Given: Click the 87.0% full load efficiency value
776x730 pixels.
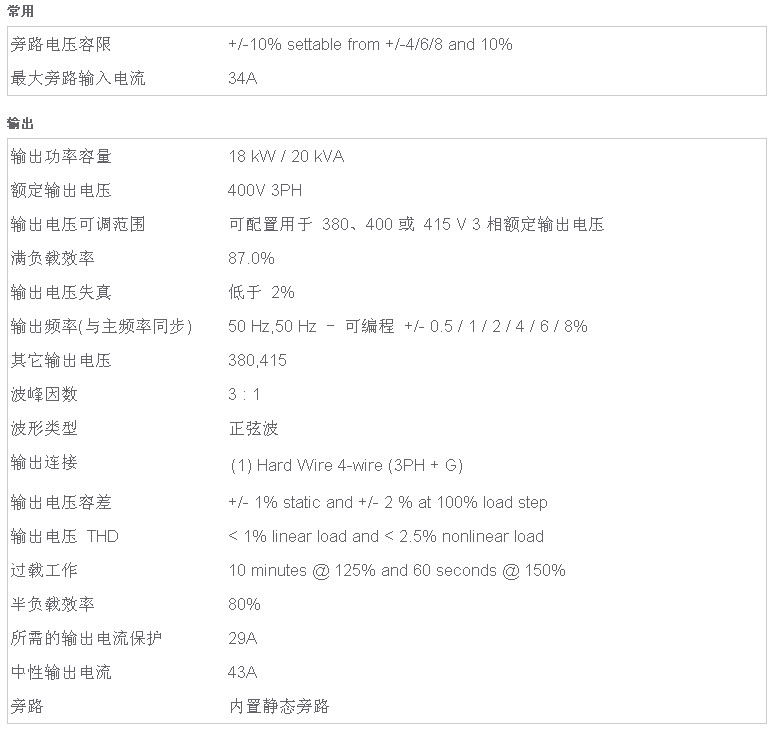Looking at the screenshot, I should click(251, 258).
